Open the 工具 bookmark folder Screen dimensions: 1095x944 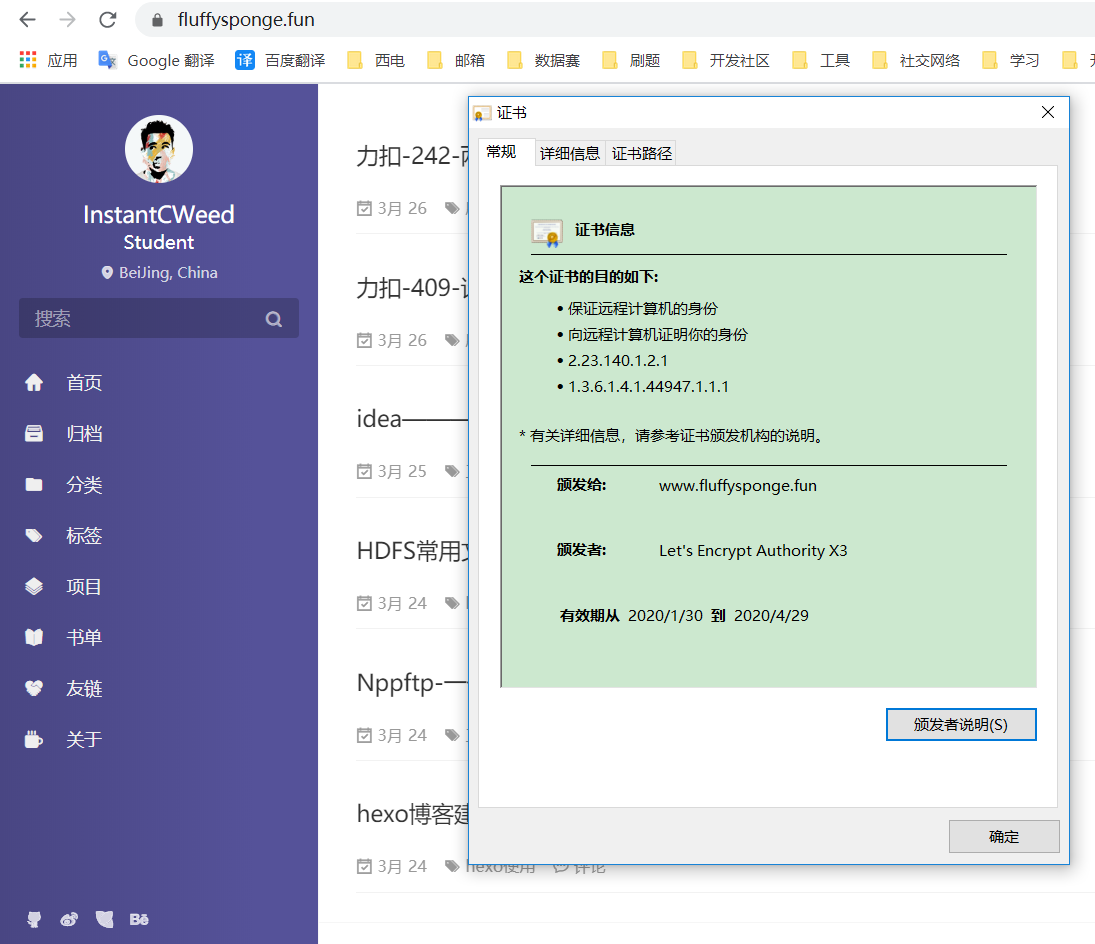coord(821,61)
